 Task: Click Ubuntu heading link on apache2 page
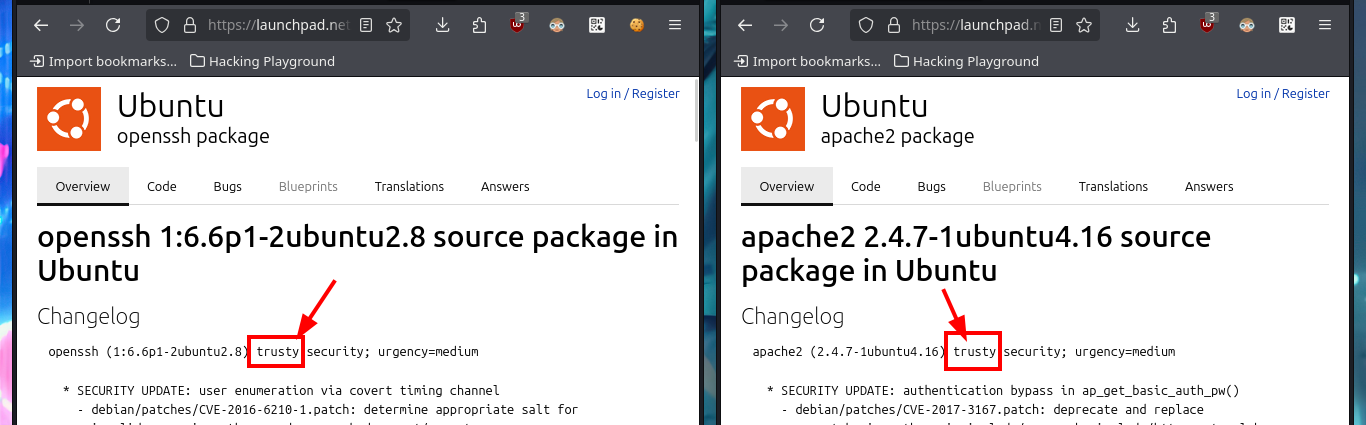(x=874, y=106)
